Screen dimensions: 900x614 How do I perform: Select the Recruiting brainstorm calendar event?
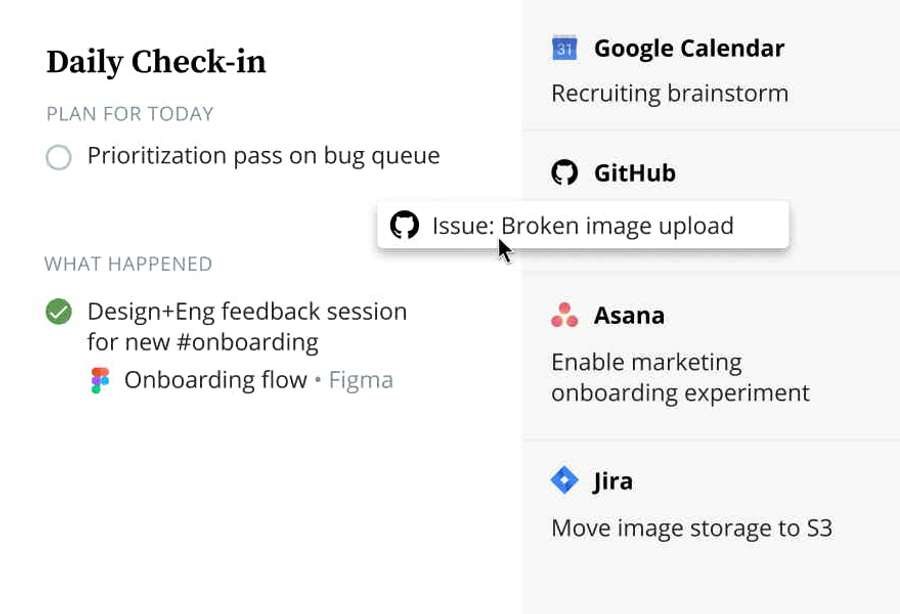[669, 94]
